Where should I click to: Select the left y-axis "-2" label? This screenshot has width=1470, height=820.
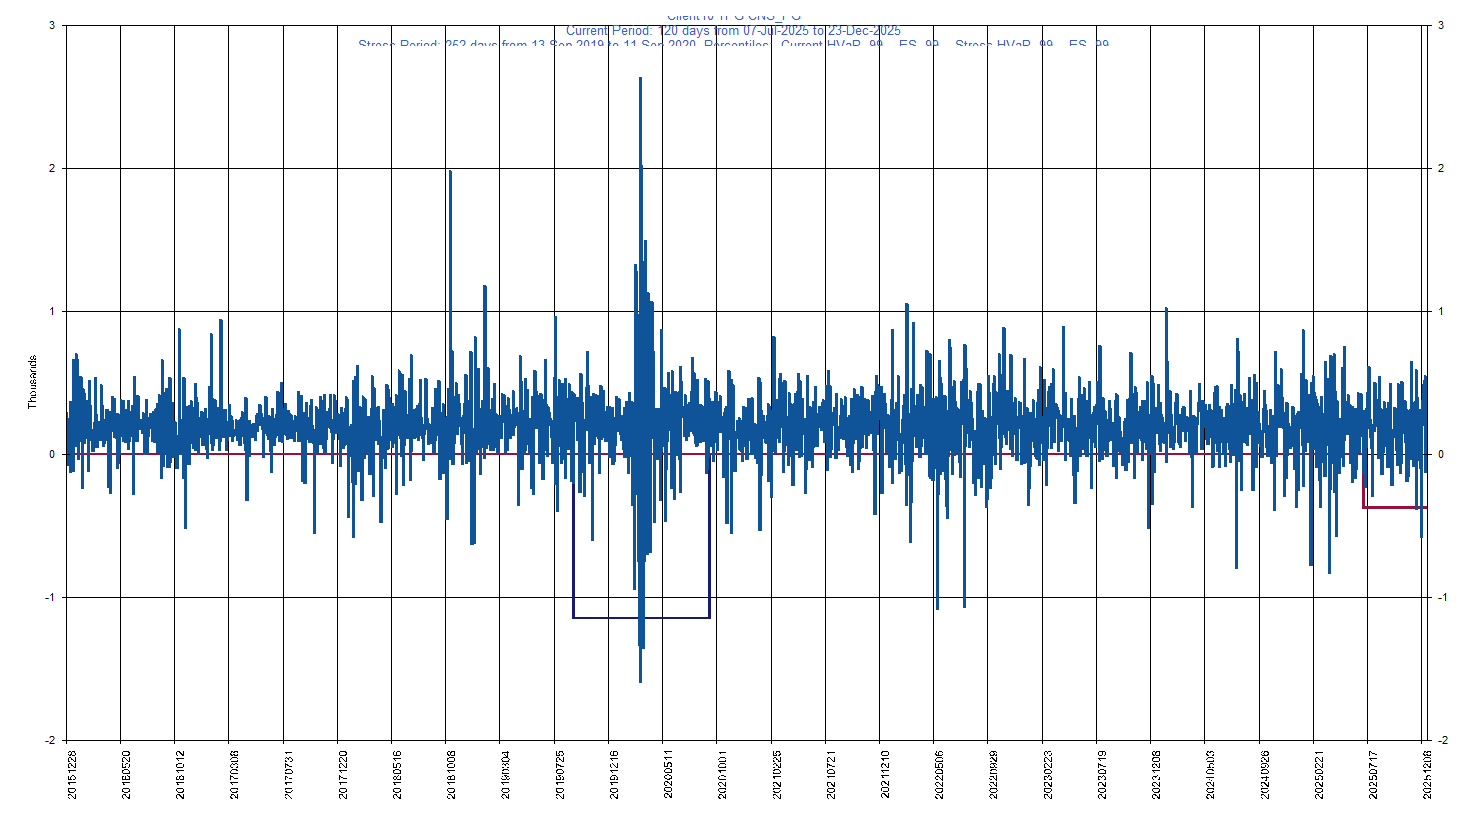click(50, 741)
